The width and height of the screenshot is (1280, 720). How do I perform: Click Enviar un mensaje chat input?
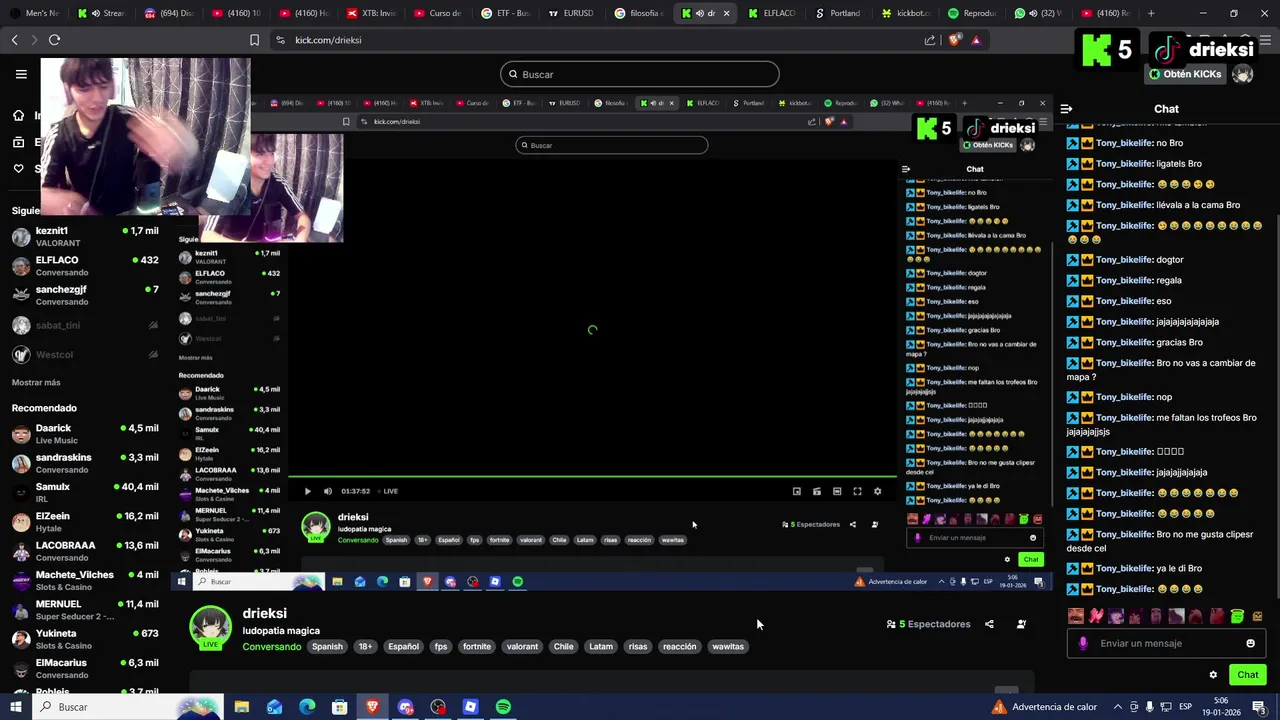click(1165, 643)
